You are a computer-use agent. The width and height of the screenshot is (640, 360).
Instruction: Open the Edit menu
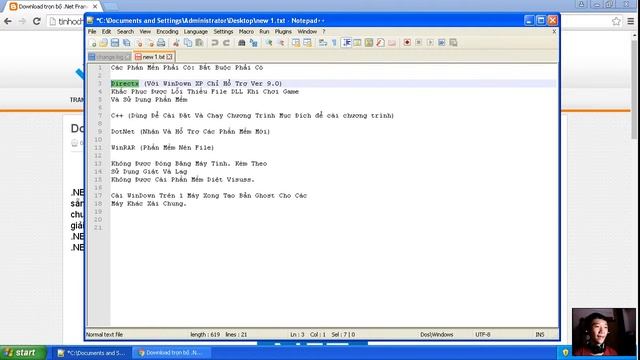(107, 31)
